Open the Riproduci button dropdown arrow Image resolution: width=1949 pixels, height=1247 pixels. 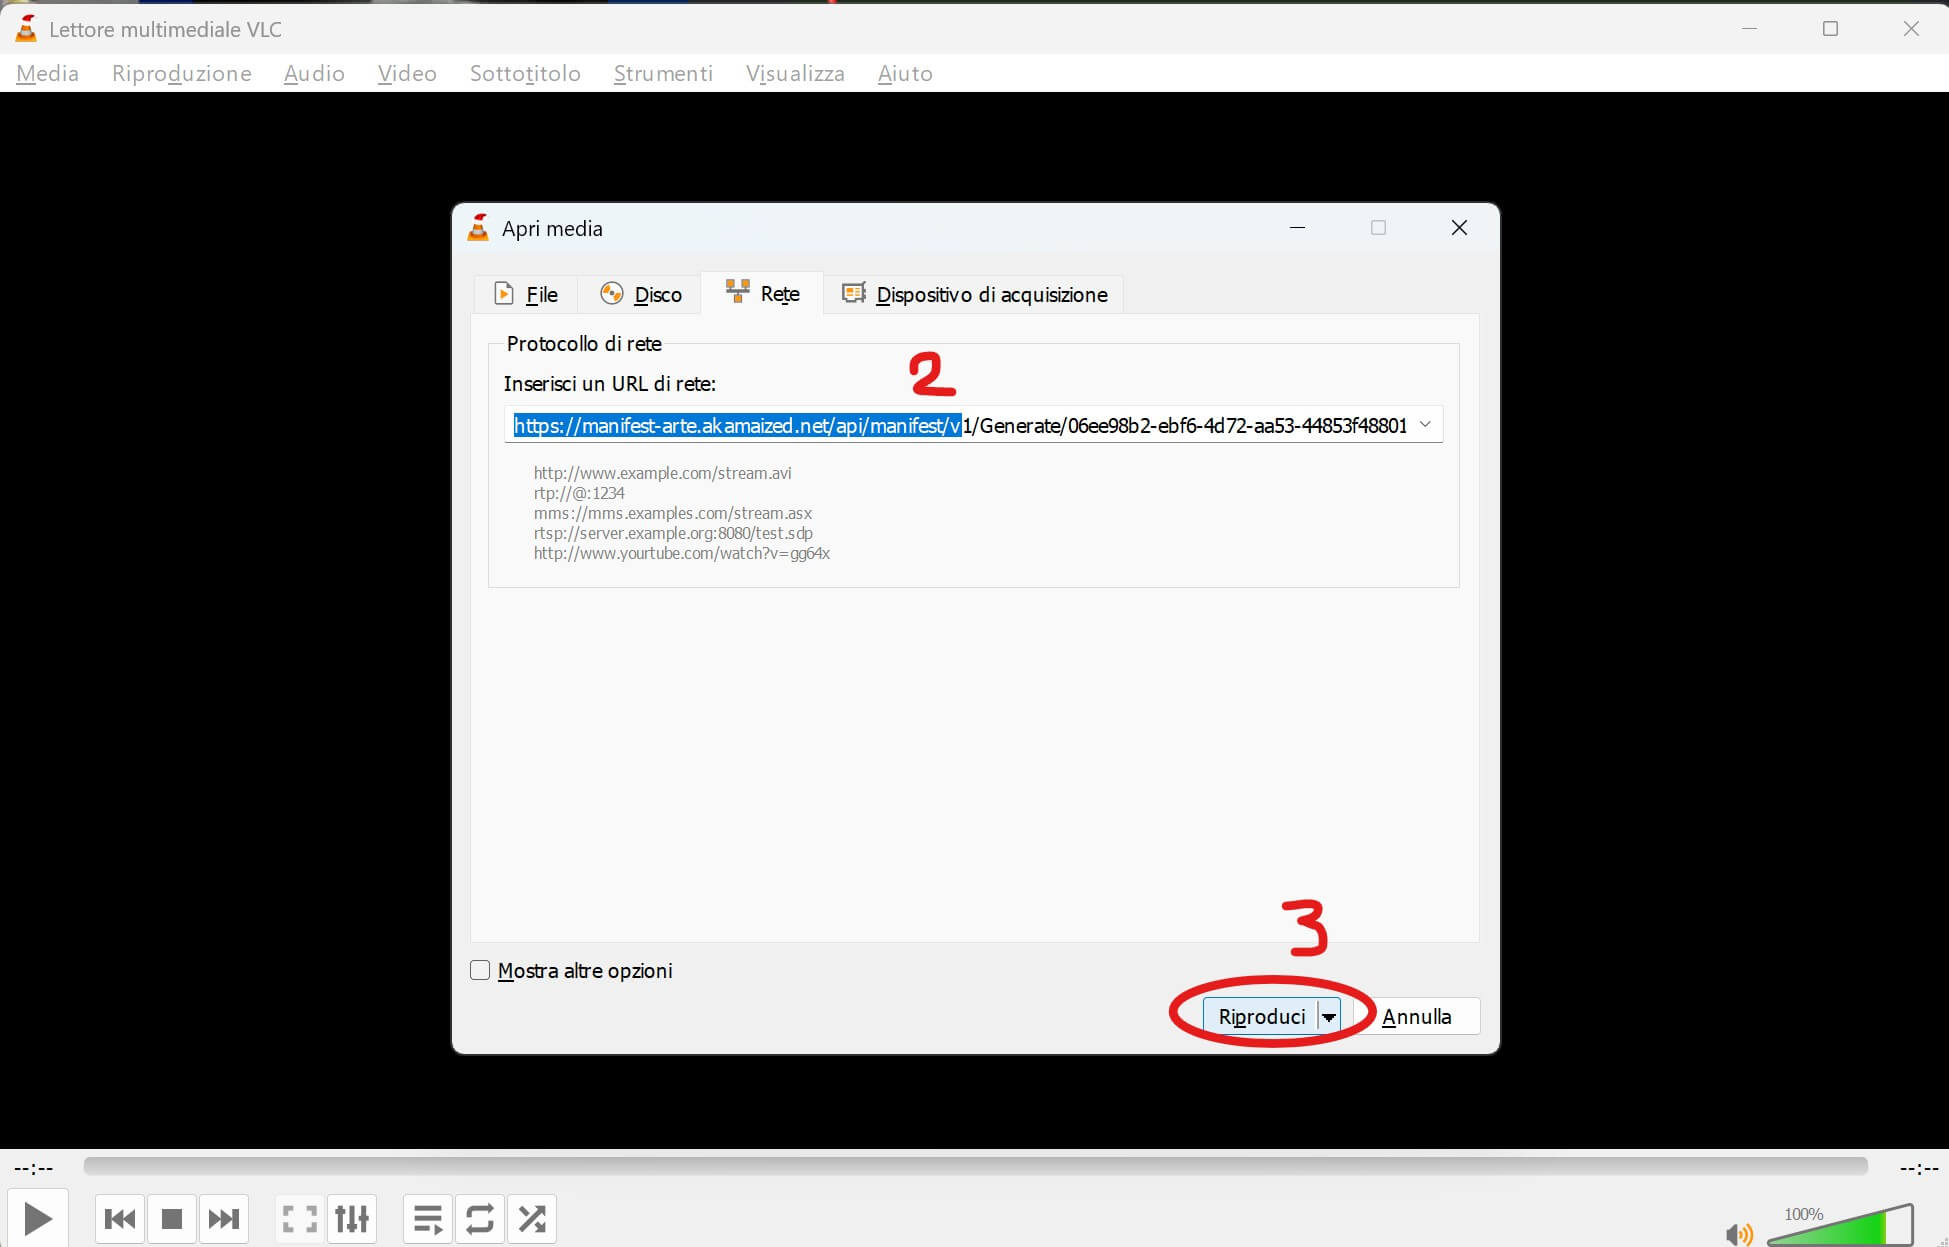coord(1329,1017)
